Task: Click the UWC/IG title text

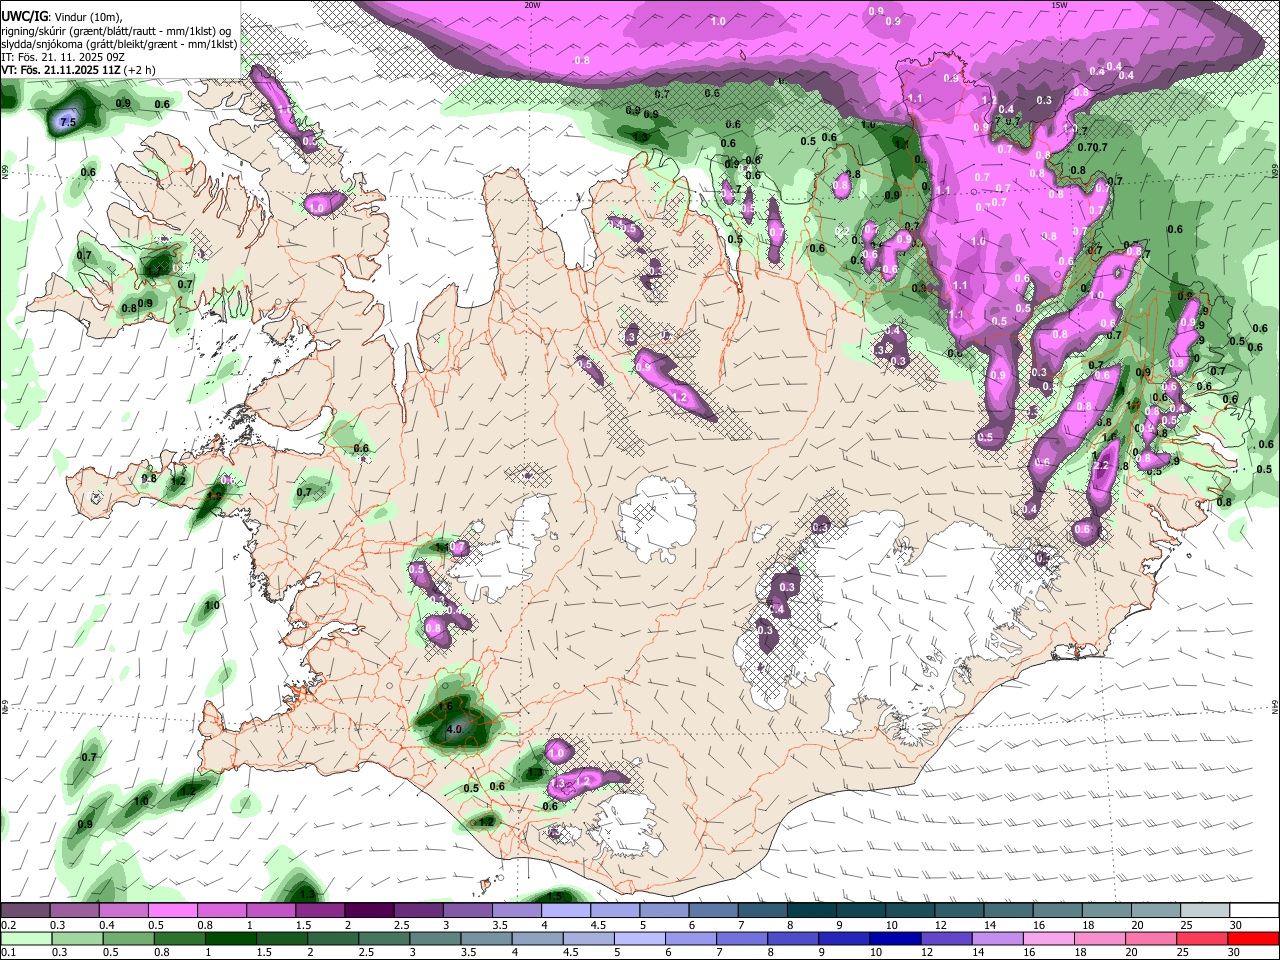Action: tap(24, 17)
